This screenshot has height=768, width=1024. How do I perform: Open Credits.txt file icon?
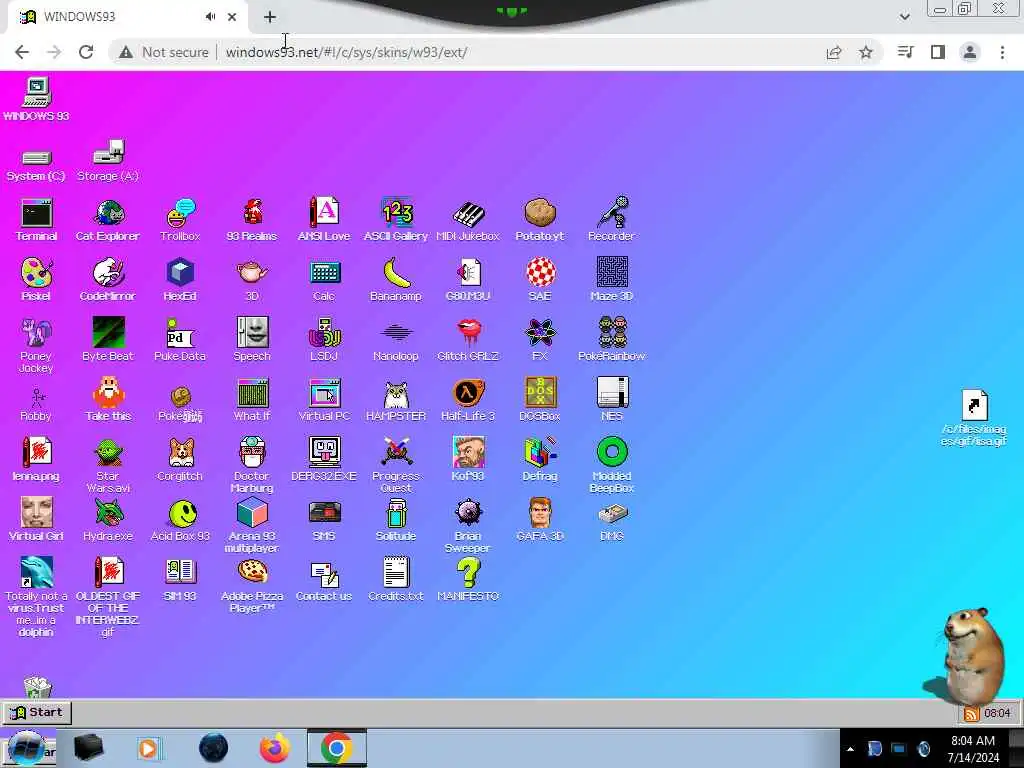396,572
